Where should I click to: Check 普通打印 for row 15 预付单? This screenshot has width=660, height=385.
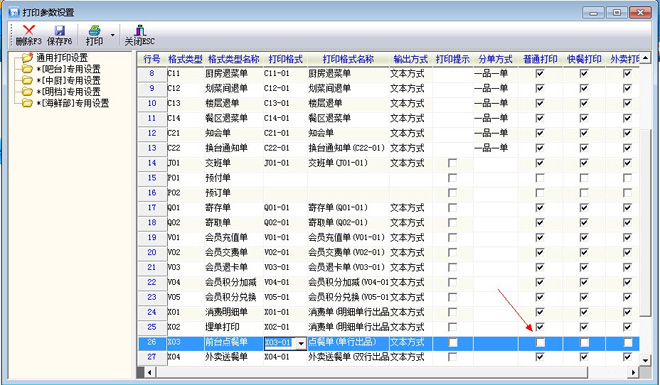540,178
